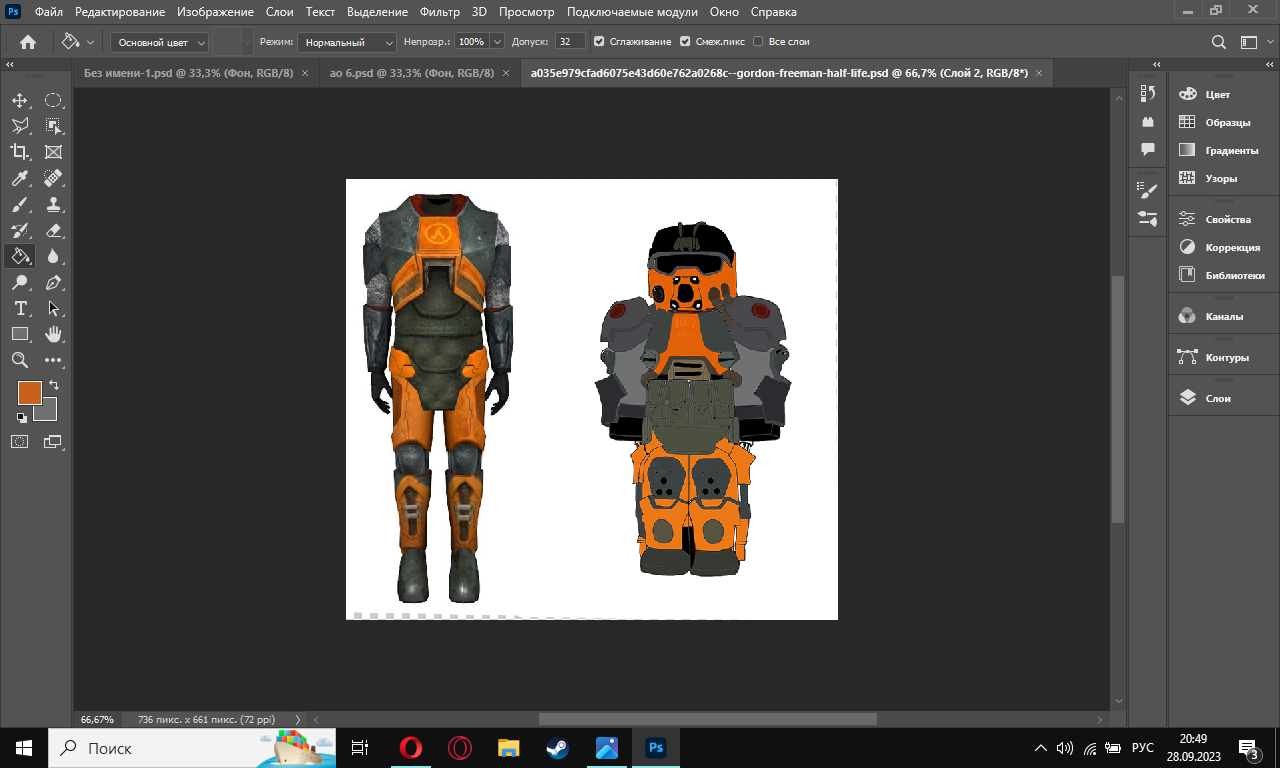This screenshot has width=1280, height=768.
Task: Collapse the left tools panel arrows
Action: tap(10, 64)
